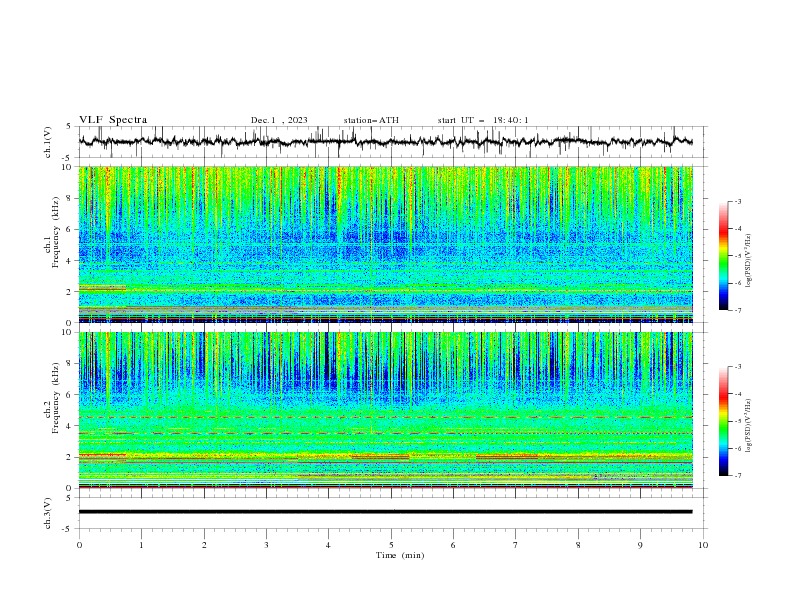Click the "-3" label on ch.1 colorbar

tap(737, 201)
